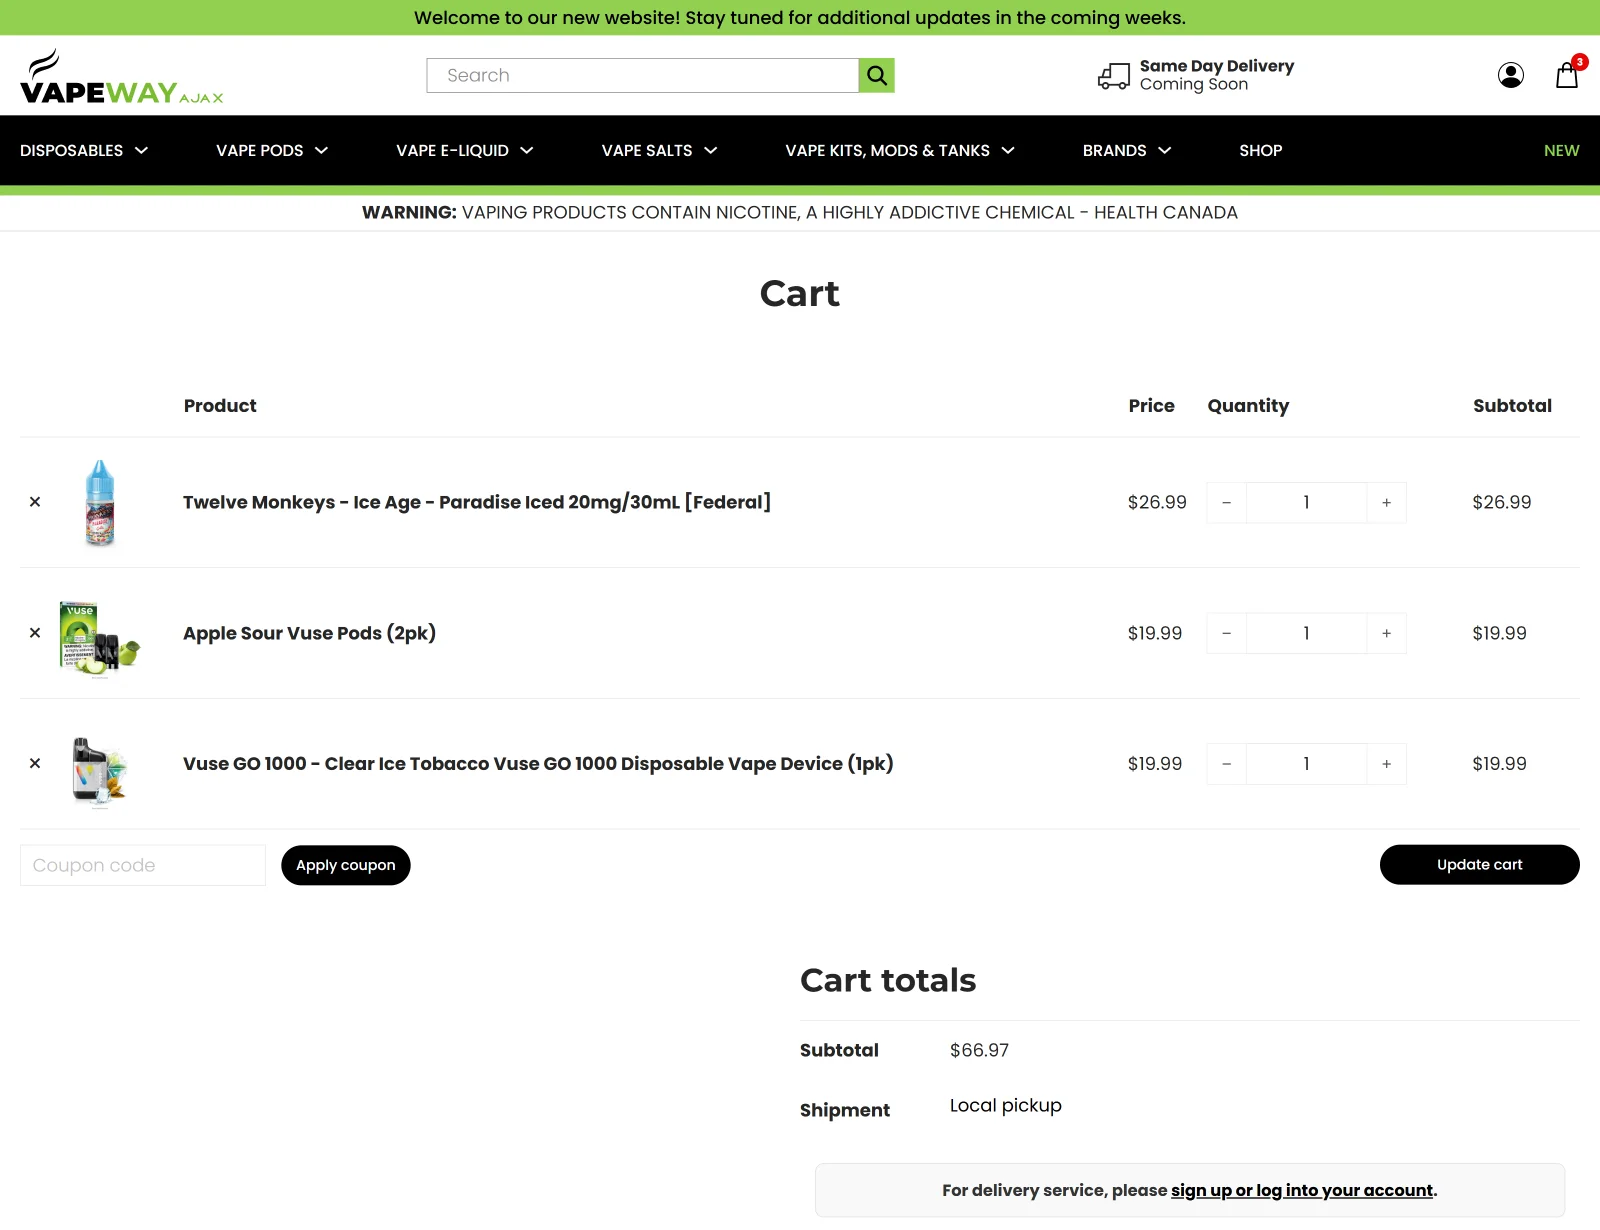This screenshot has width=1600, height=1230.
Task: Click the Twelve Monkeys quantity field
Action: (1306, 503)
